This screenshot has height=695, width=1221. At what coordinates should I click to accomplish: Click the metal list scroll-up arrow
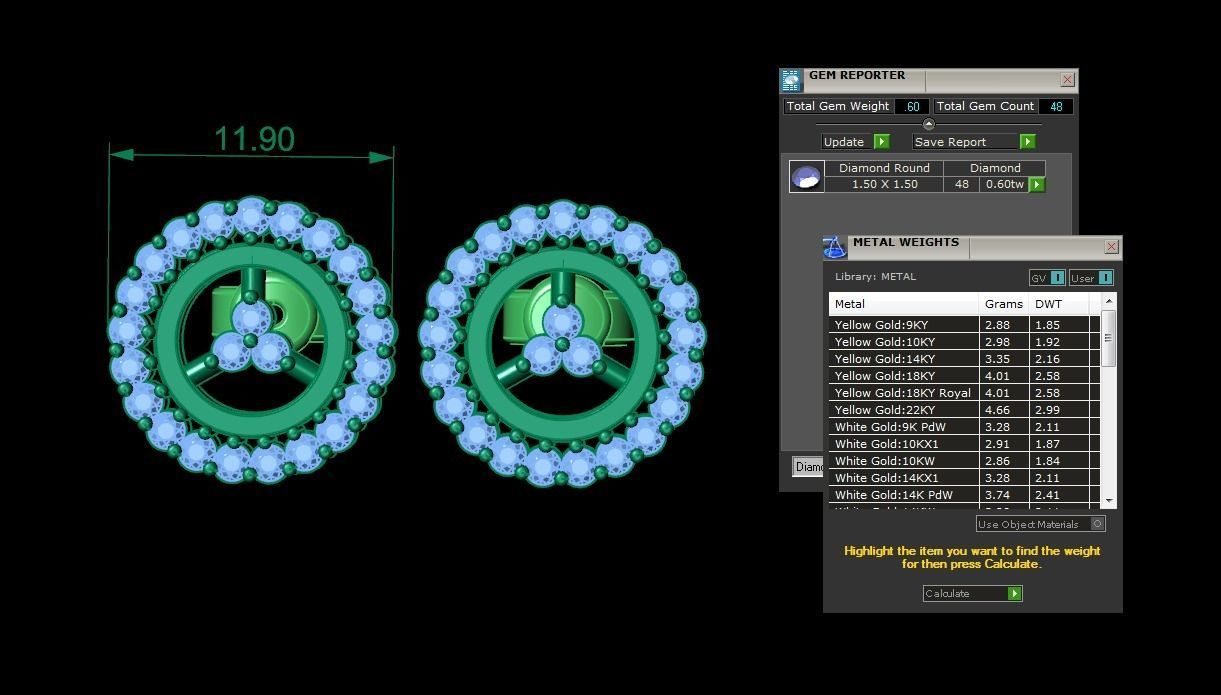point(1108,301)
